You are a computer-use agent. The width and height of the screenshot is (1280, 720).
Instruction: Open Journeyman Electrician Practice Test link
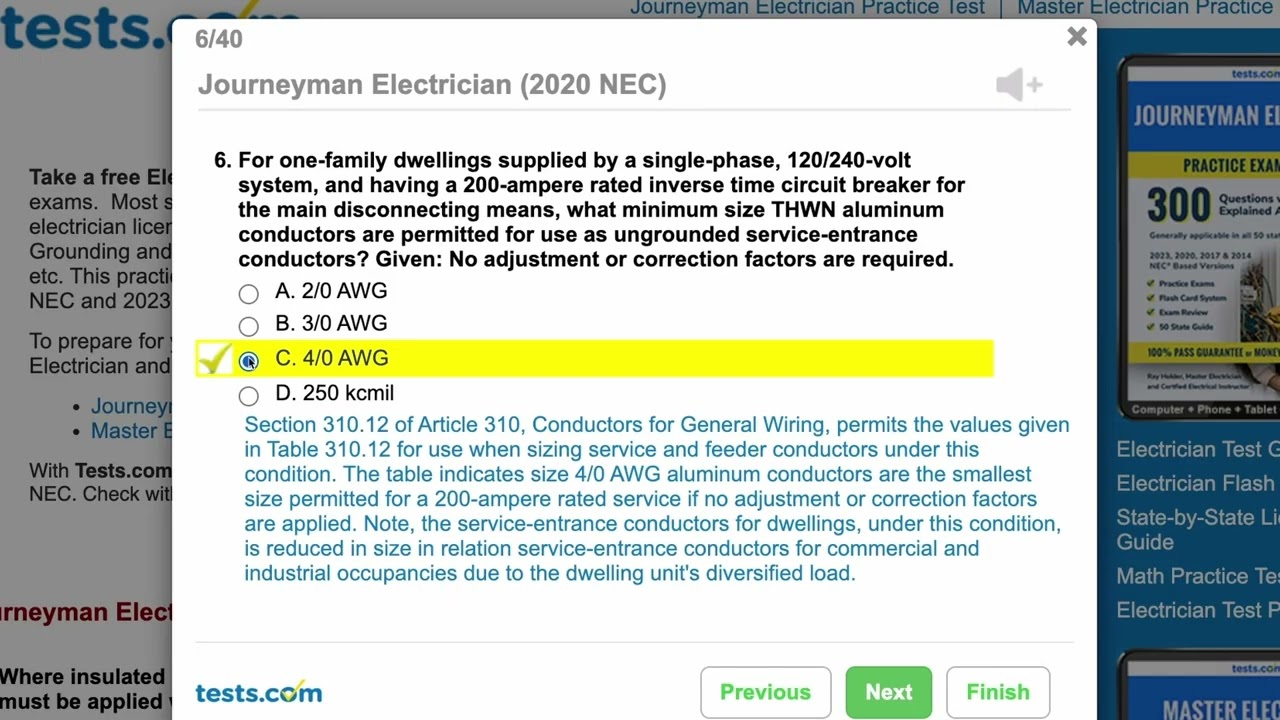(x=807, y=8)
